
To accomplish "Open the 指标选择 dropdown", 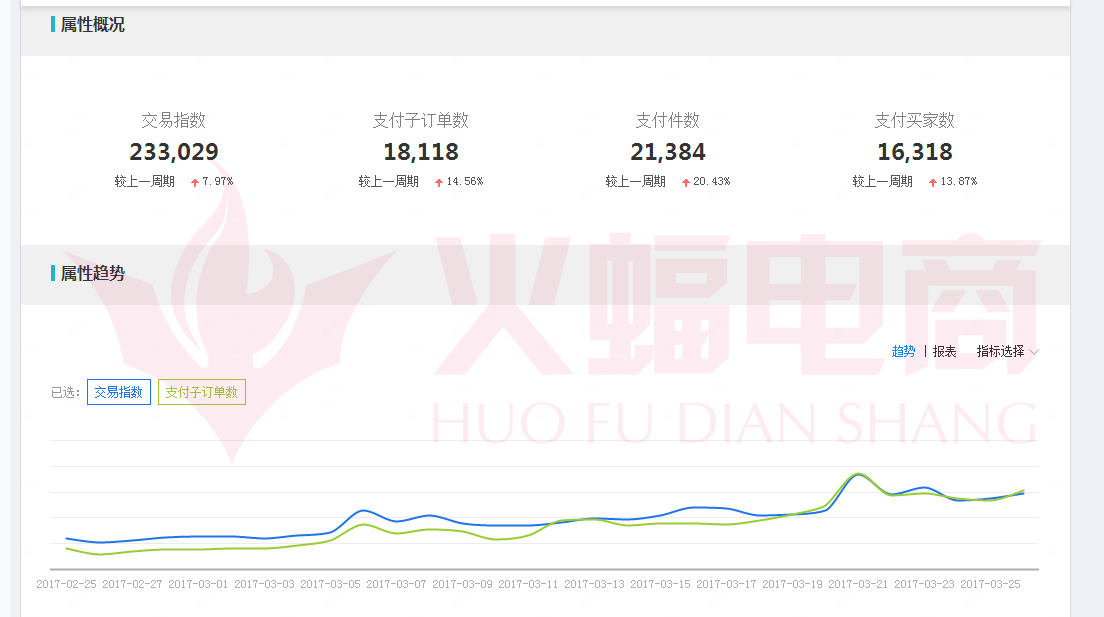I will (1007, 351).
